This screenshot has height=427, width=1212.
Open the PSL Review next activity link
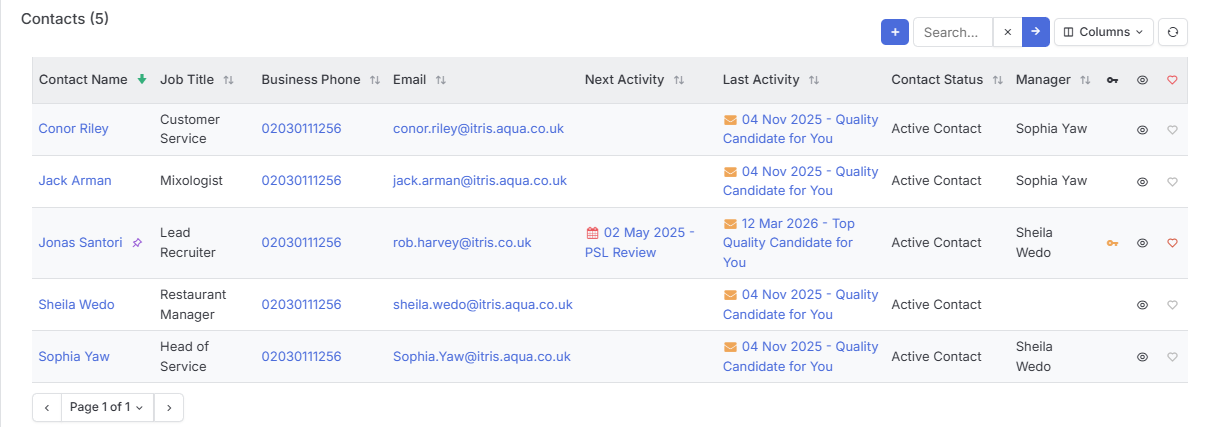point(640,243)
